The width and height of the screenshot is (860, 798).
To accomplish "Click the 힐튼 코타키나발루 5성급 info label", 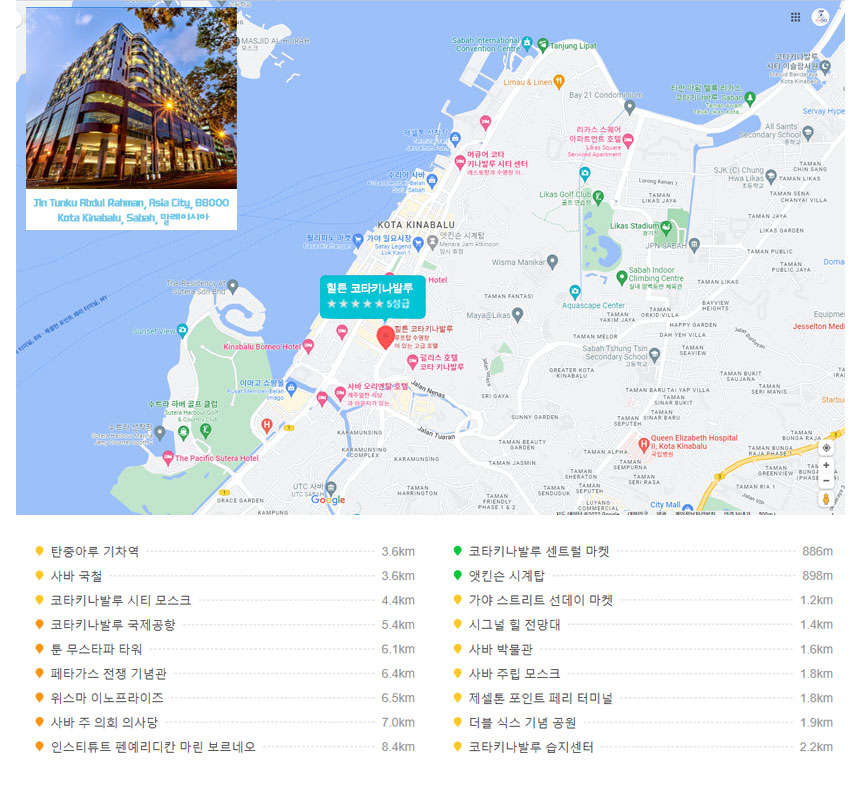I will point(371,294).
